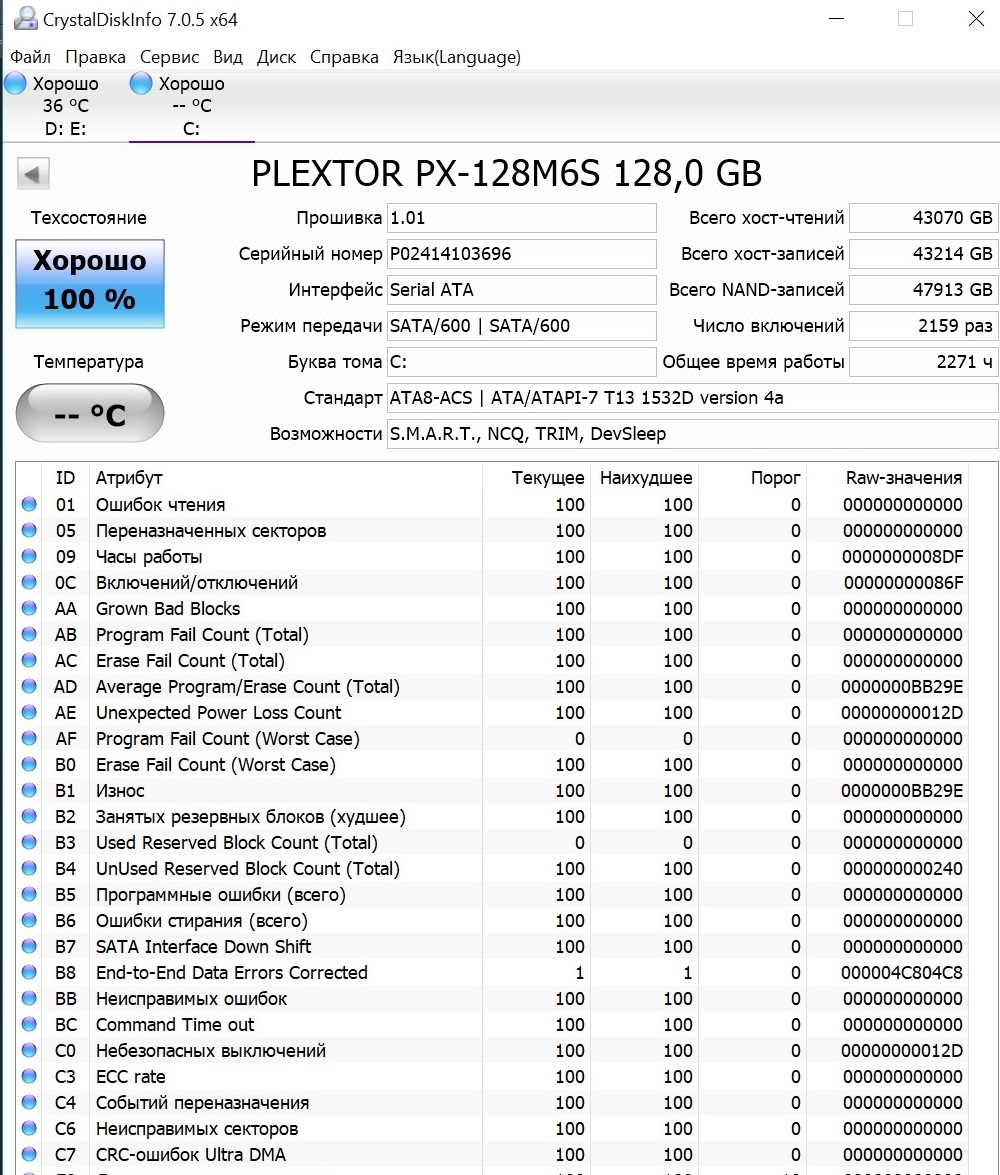Click status orb for AE Unexpected Power Loss
The image size is (1000, 1175).
point(29,712)
